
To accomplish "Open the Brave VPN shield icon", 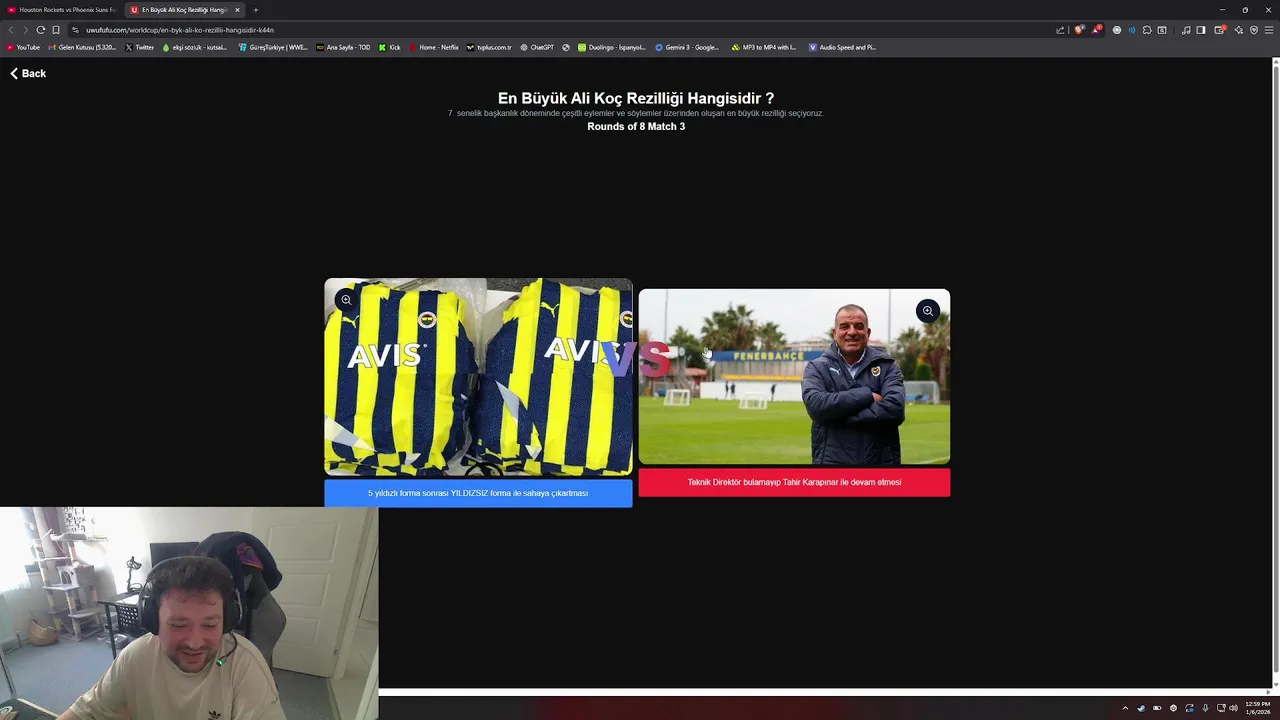I will (1254, 30).
